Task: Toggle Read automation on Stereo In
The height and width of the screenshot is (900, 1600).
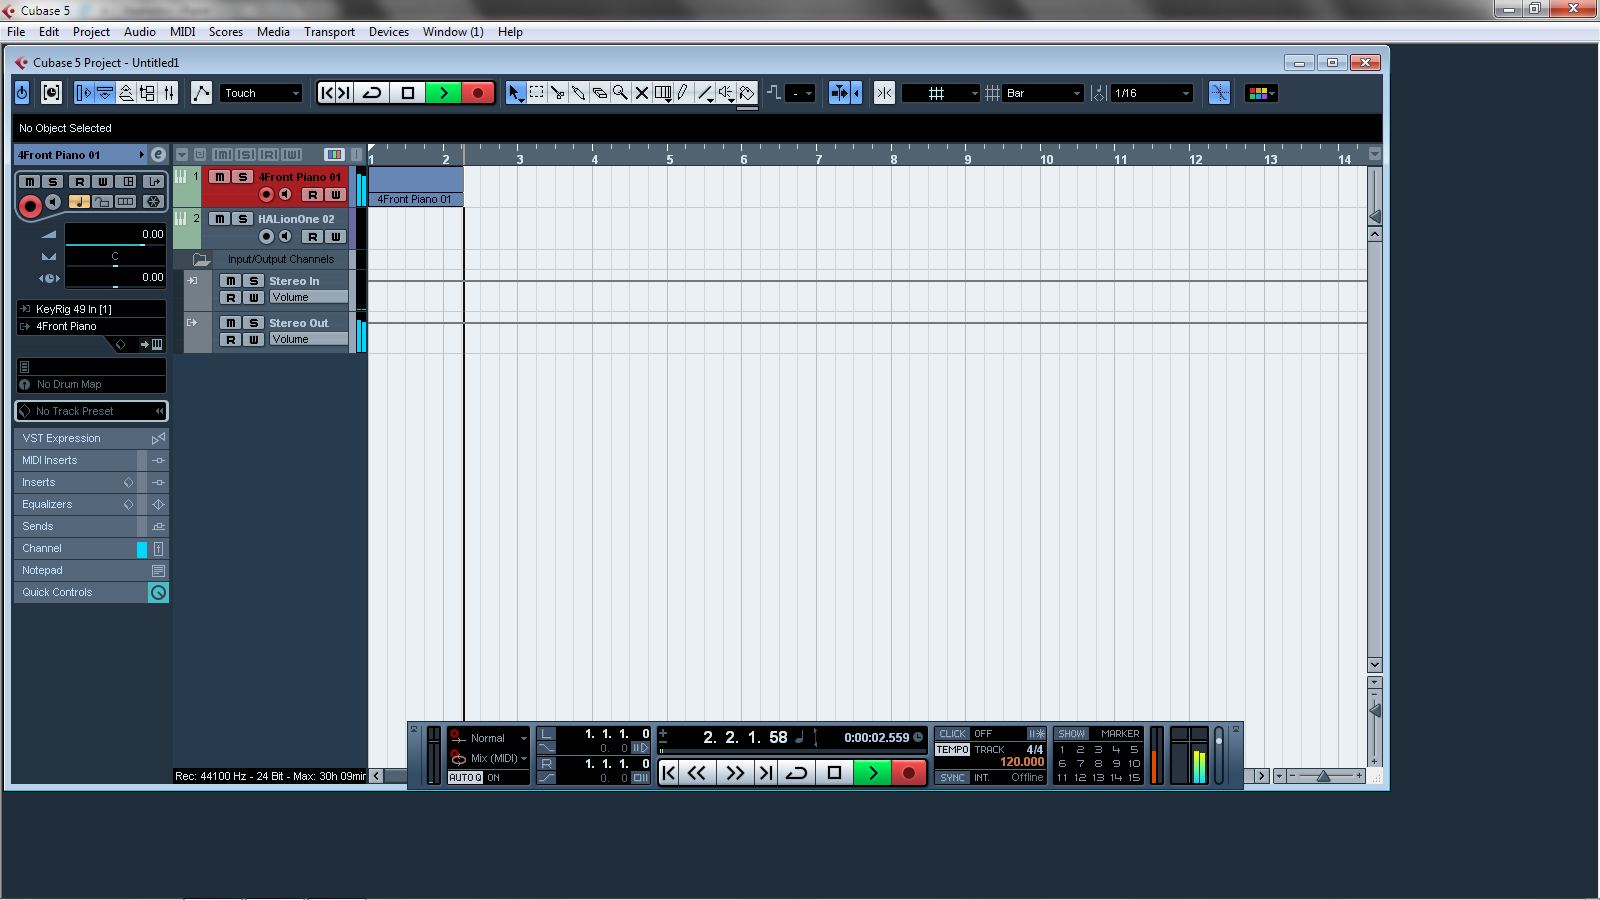Action: [x=231, y=298]
